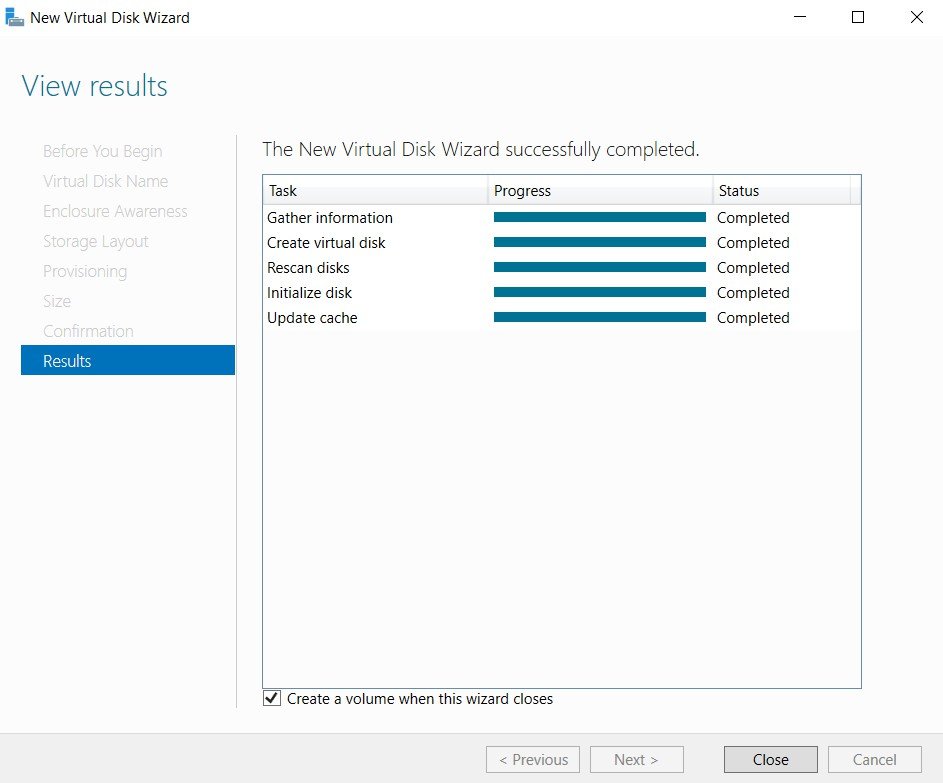Click the Initialize disk progress bar

tap(600, 292)
